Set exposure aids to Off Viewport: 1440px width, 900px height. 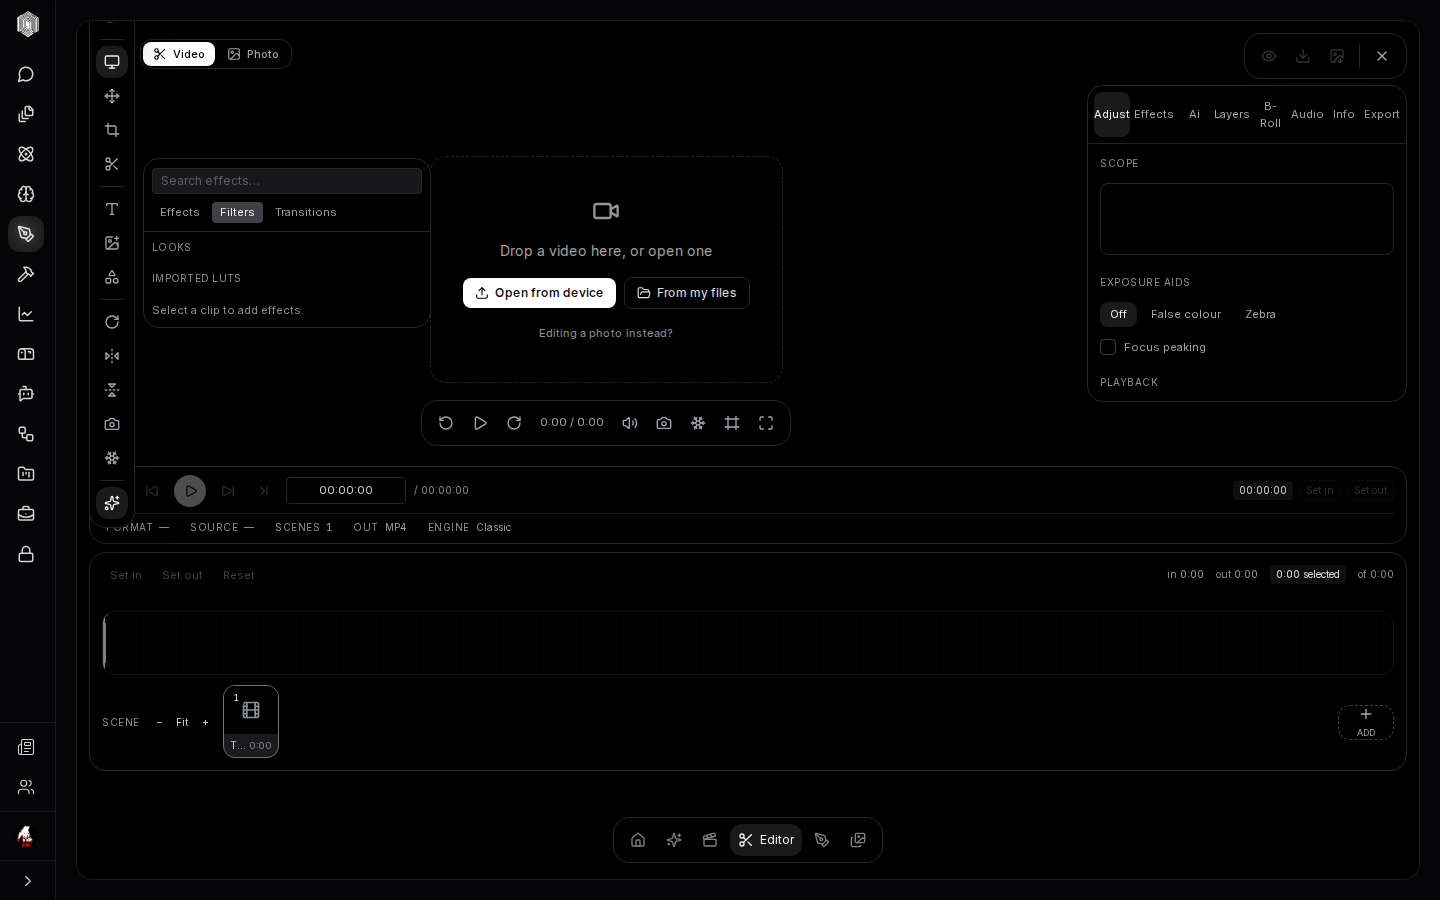(x=1118, y=314)
